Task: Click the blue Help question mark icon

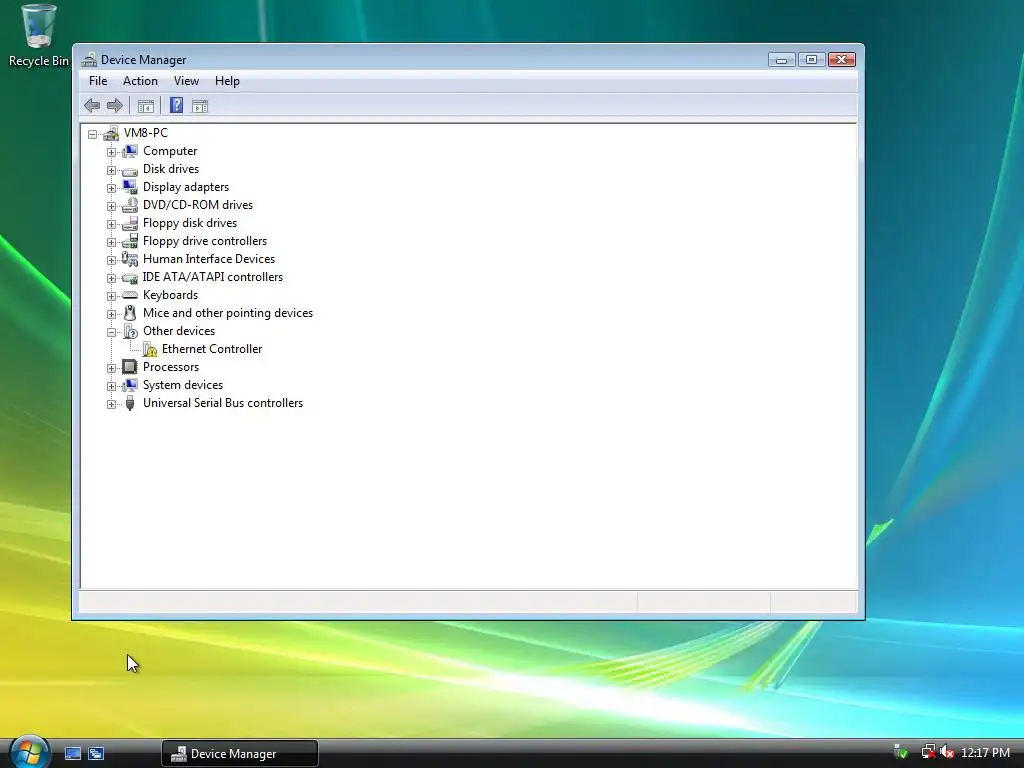Action: click(x=176, y=105)
